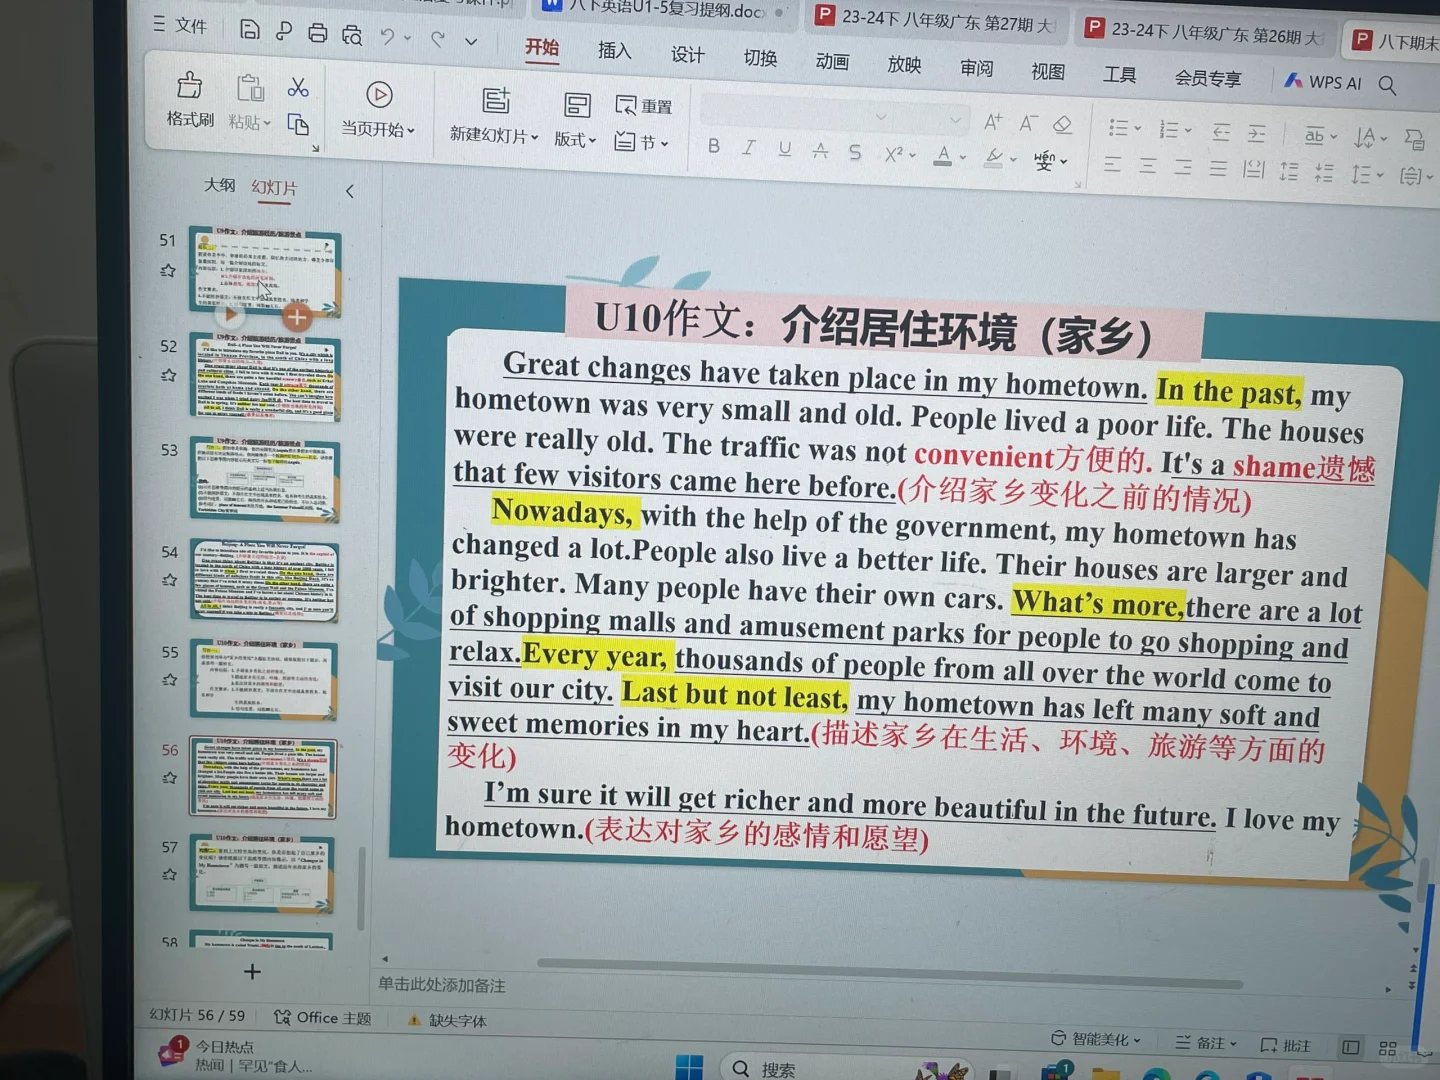Select the 格式刷 format painter brush
The height and width of the screenshot is (1080, 1440).
pos(190,101)
